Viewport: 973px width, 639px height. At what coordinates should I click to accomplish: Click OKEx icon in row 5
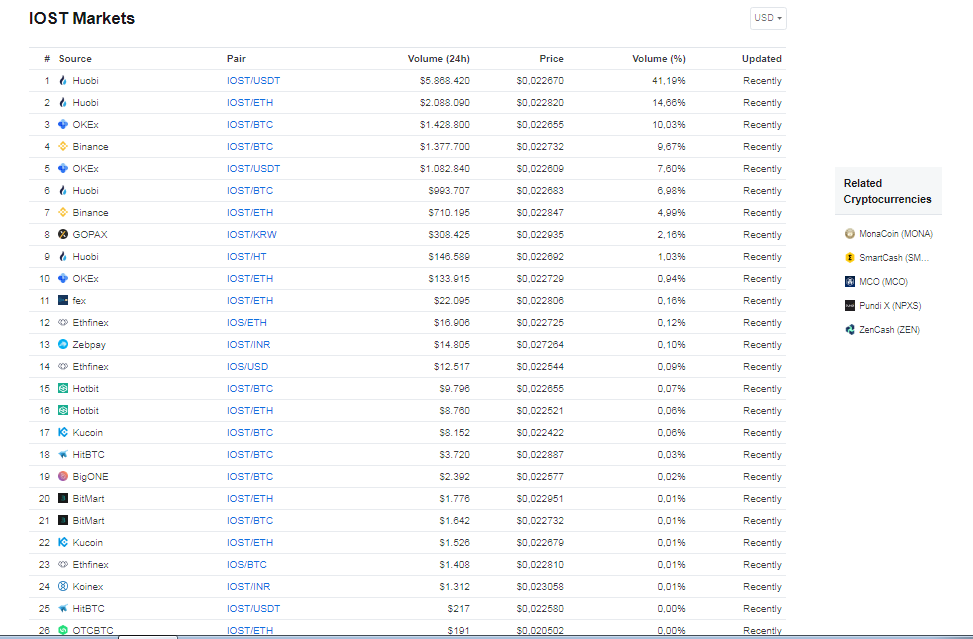pos(63,169)
